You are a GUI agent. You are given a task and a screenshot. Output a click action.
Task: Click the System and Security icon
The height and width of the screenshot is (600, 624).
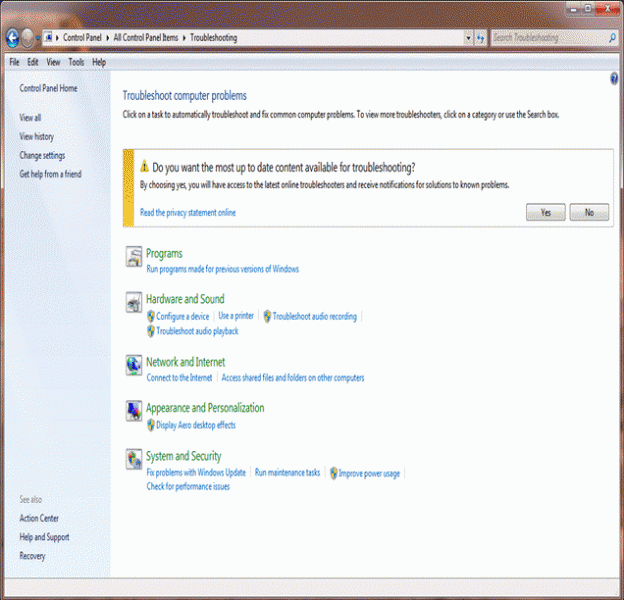[134, 460]
